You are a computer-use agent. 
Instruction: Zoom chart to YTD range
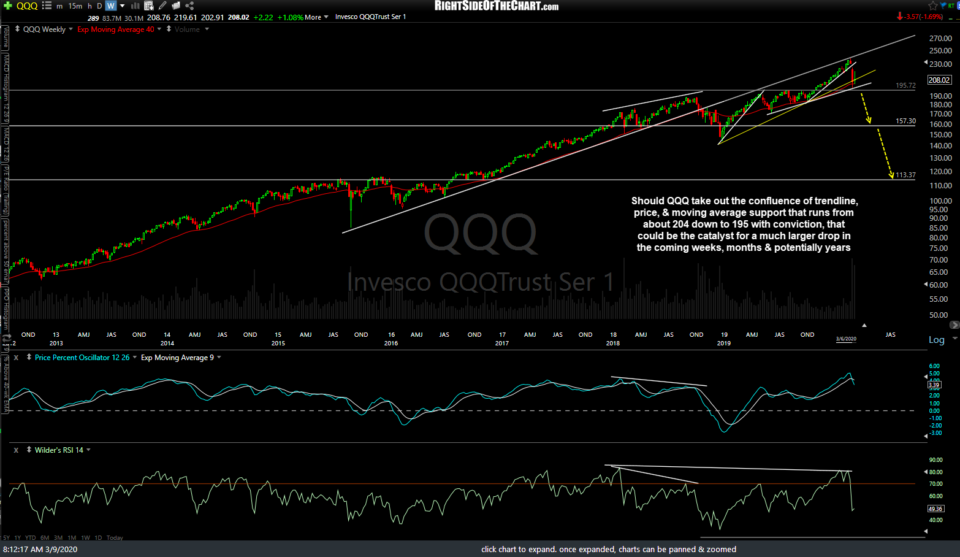[x=31, y=537]
